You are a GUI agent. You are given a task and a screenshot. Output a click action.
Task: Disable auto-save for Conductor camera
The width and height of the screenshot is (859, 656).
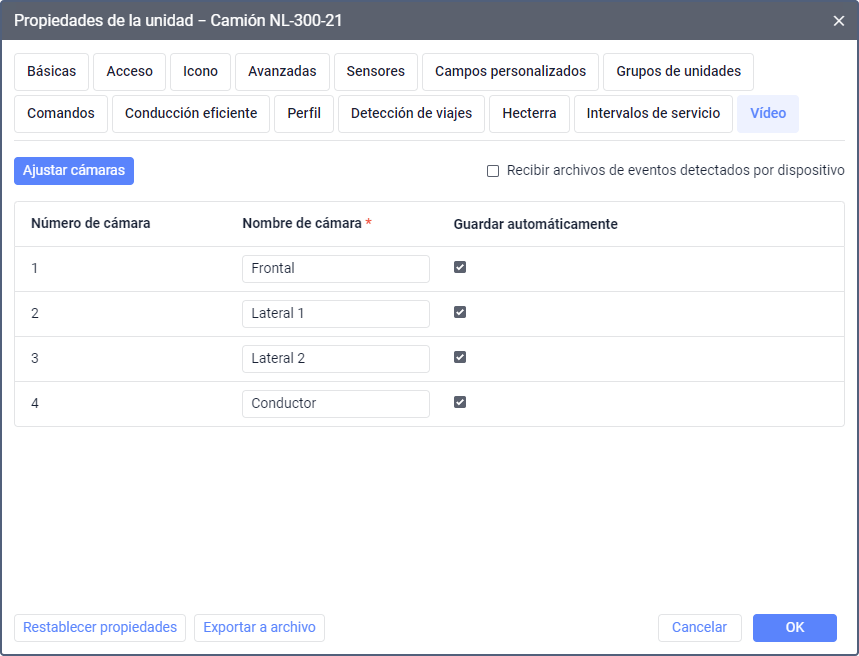click(x=460, y=402)
